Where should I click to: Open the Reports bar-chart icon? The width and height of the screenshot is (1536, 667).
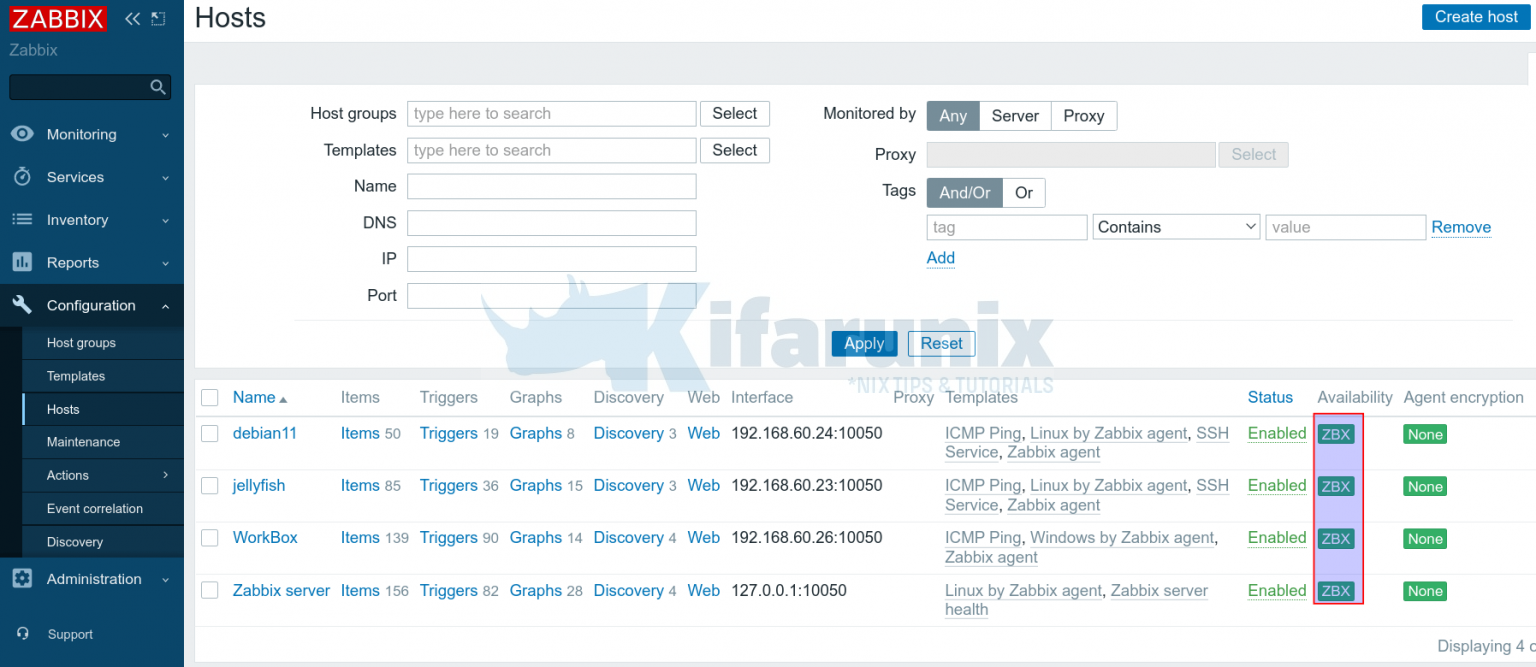pos(23,262)
